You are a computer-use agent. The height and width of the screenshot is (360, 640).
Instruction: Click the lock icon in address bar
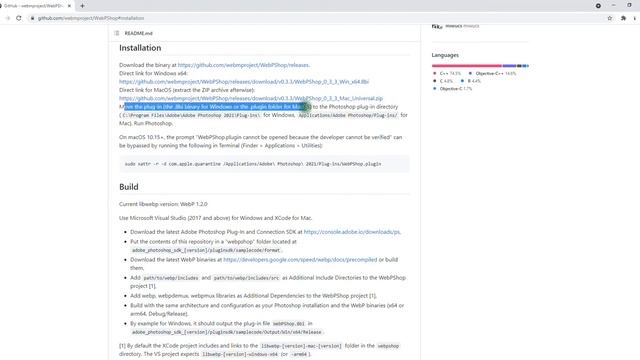click(33, 18)
